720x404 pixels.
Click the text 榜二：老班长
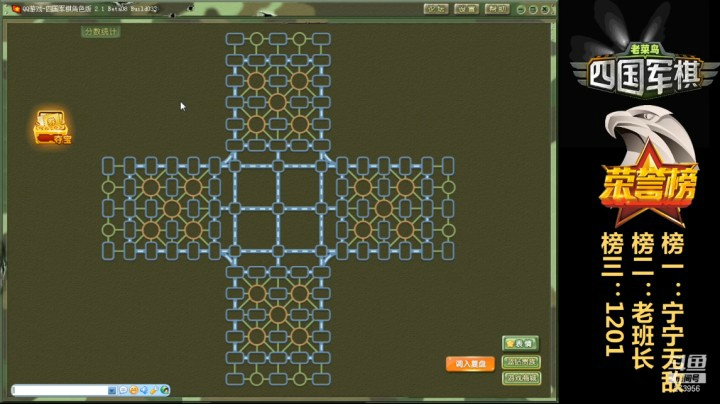(643, 301)
